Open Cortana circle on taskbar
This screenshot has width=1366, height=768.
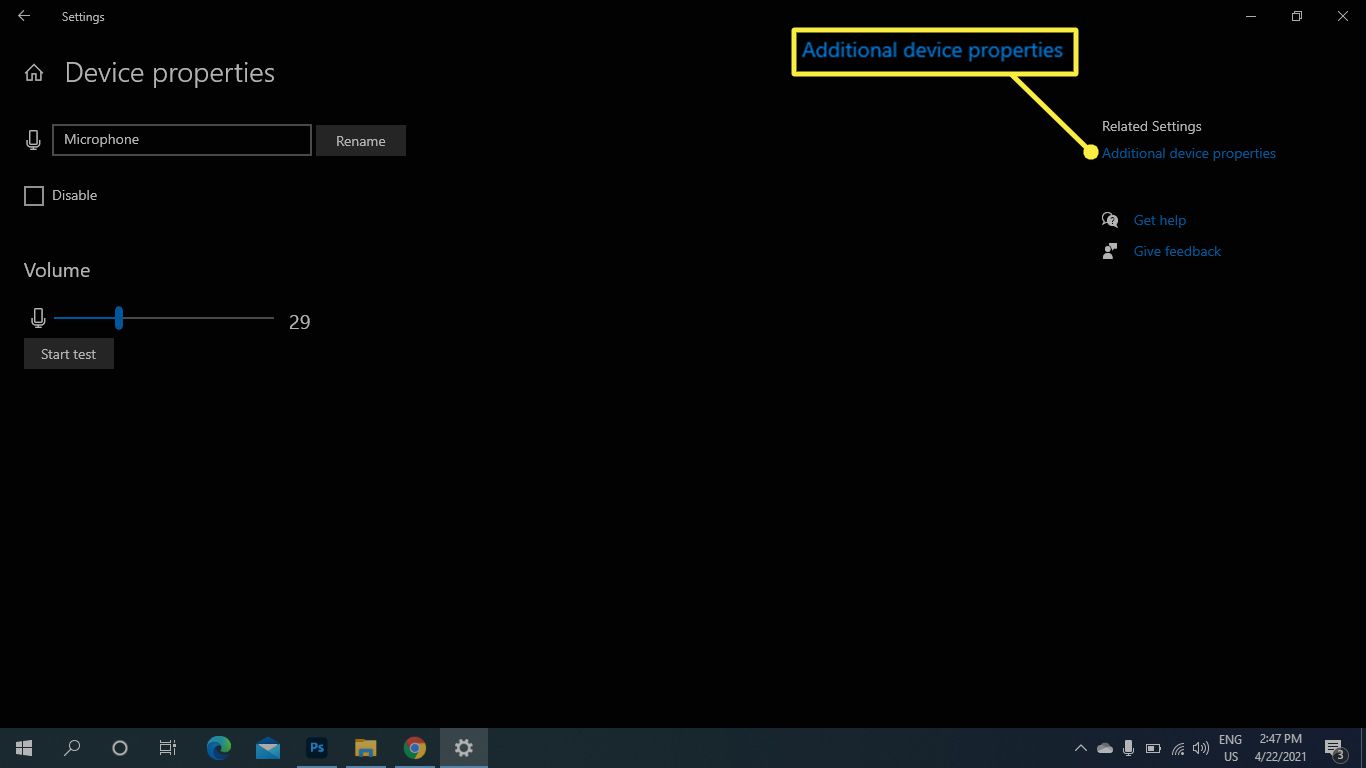[x=120, y=748]
